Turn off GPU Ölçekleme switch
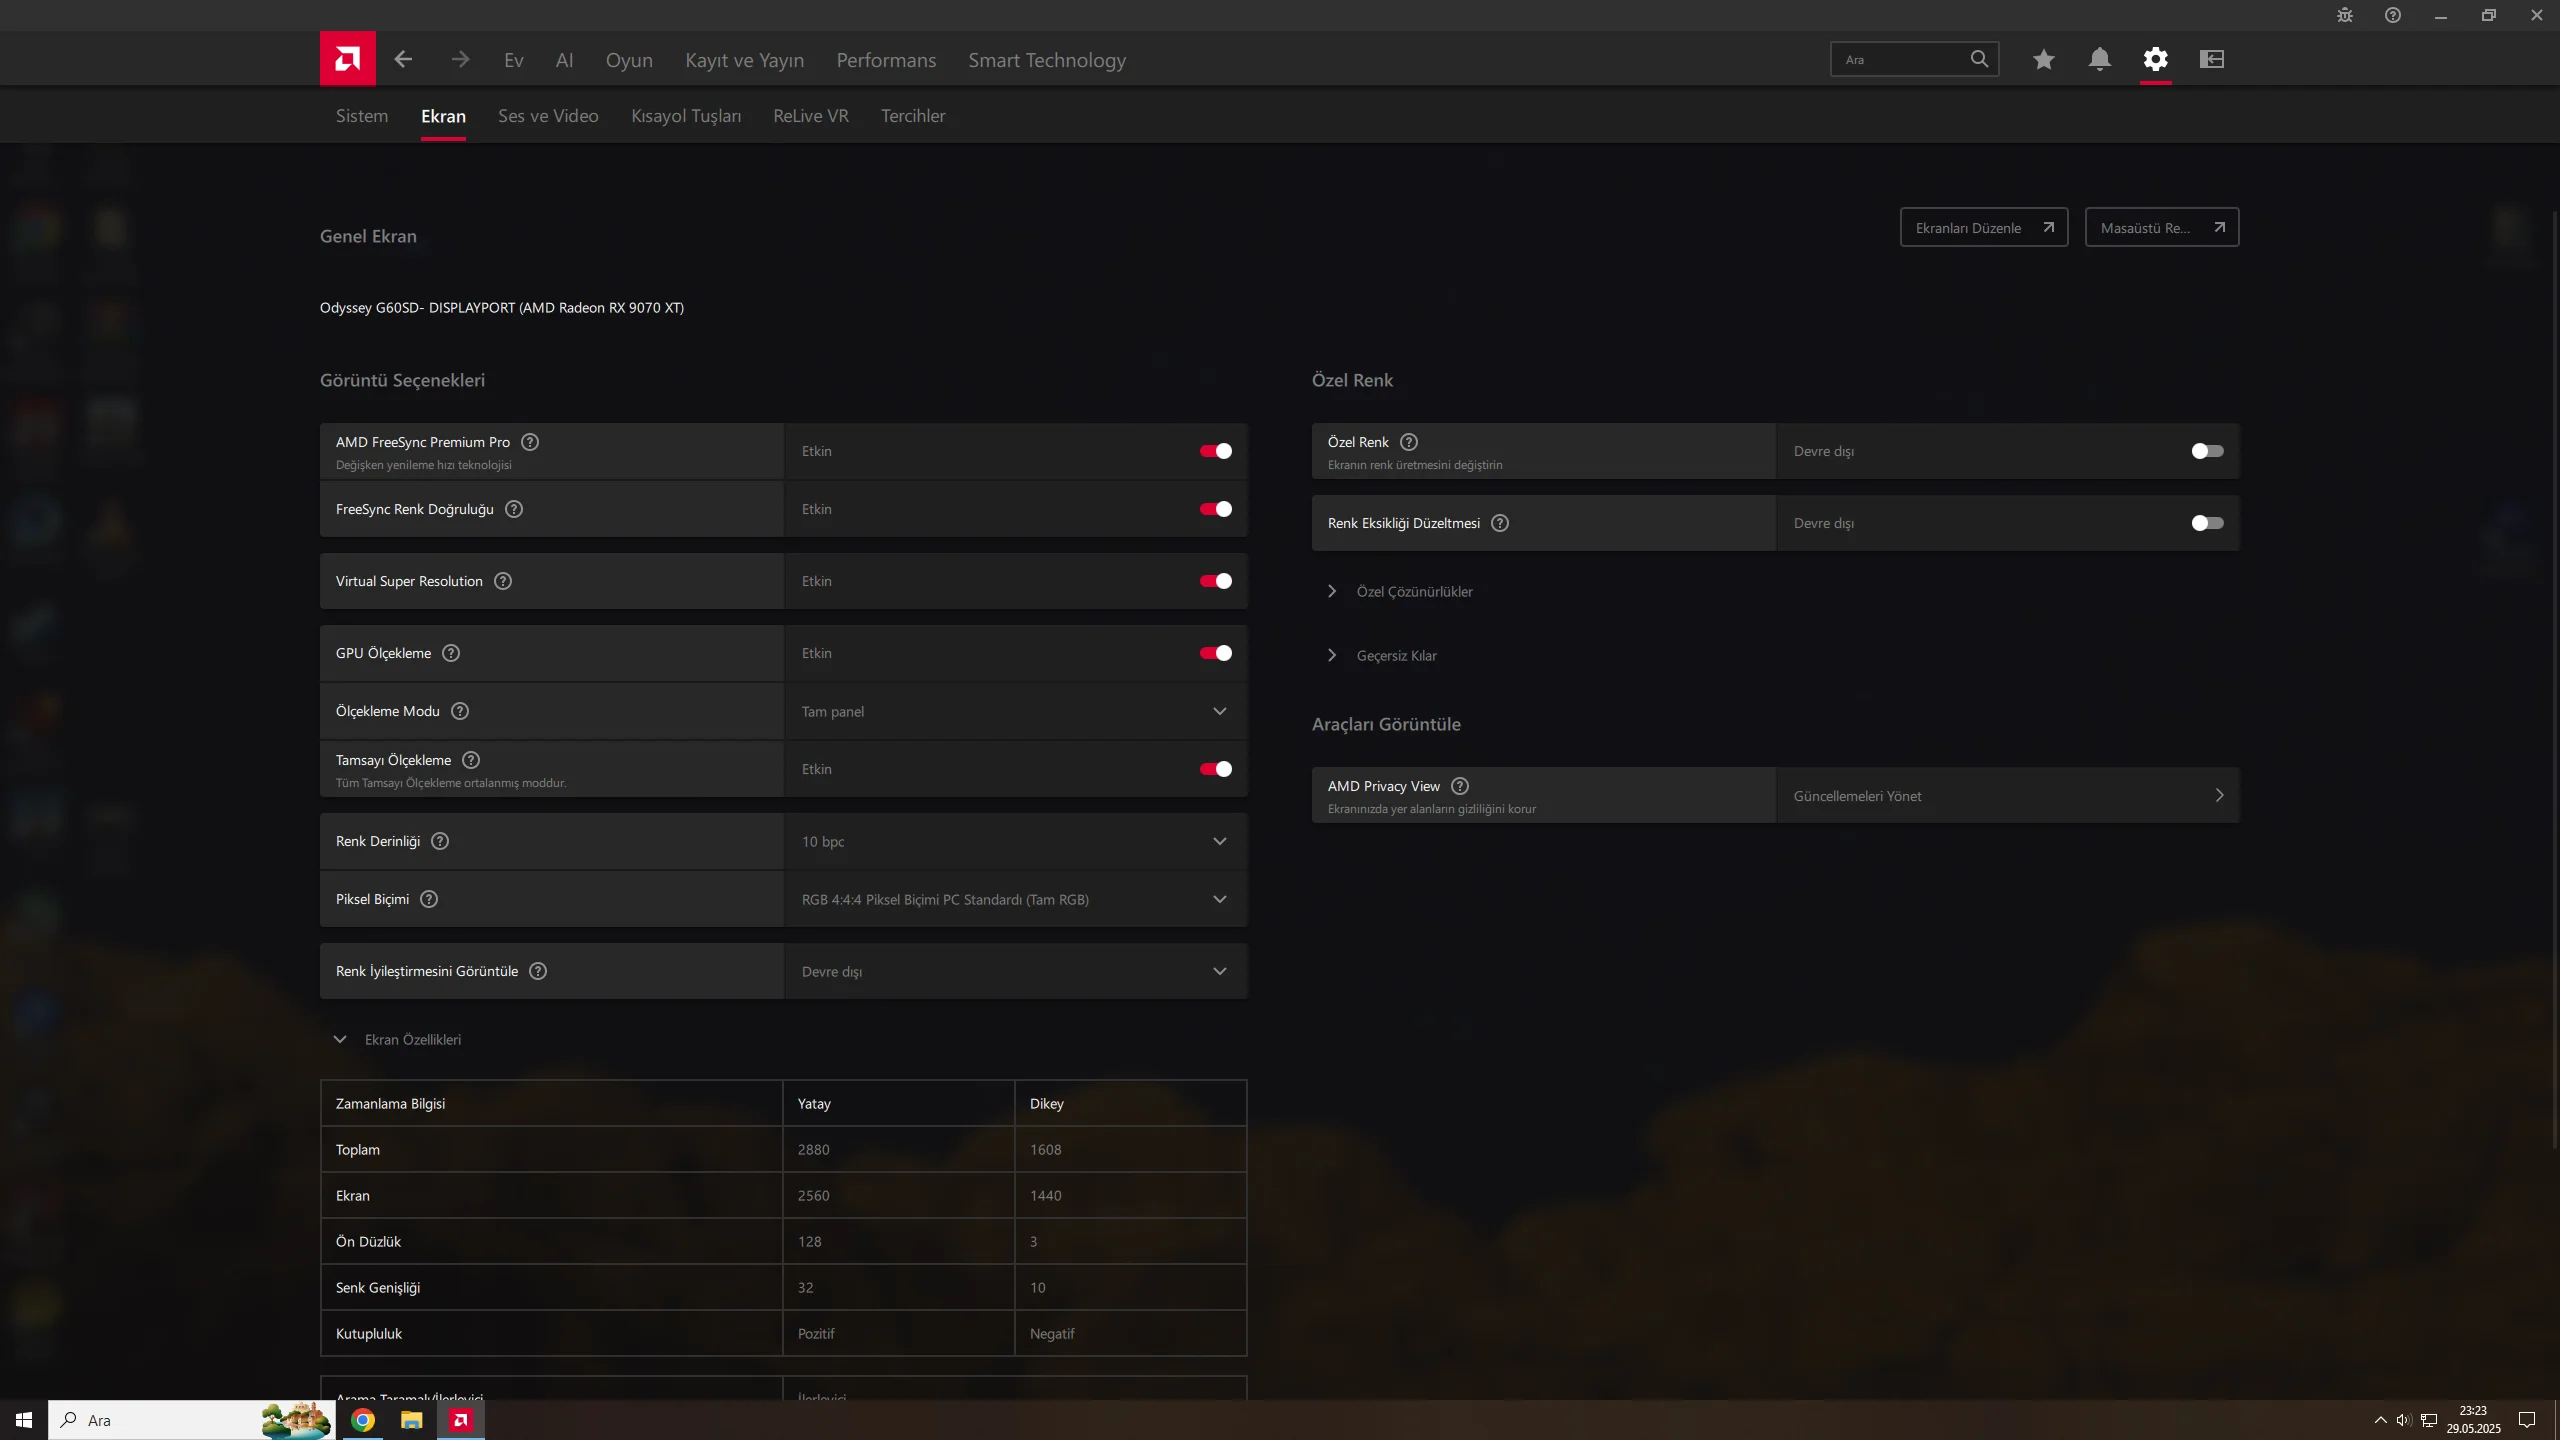Viewport: 2560px width, 1440px height. tap(1215, 653)
